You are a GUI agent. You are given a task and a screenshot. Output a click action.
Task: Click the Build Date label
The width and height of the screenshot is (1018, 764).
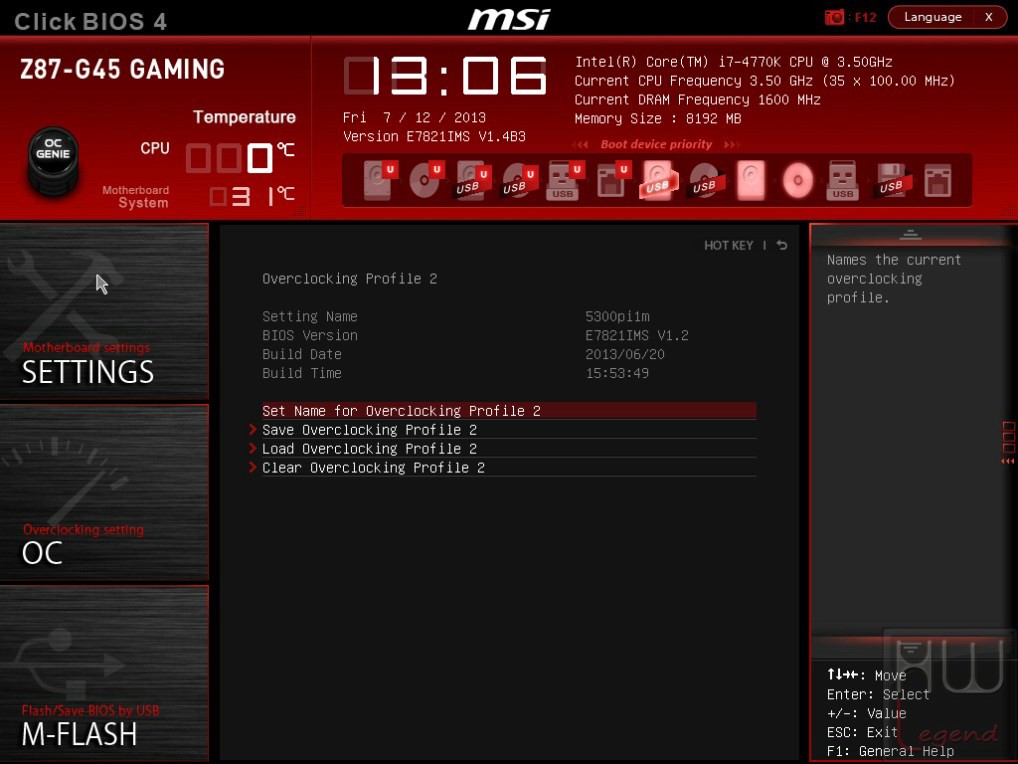[x=302, y=354]
